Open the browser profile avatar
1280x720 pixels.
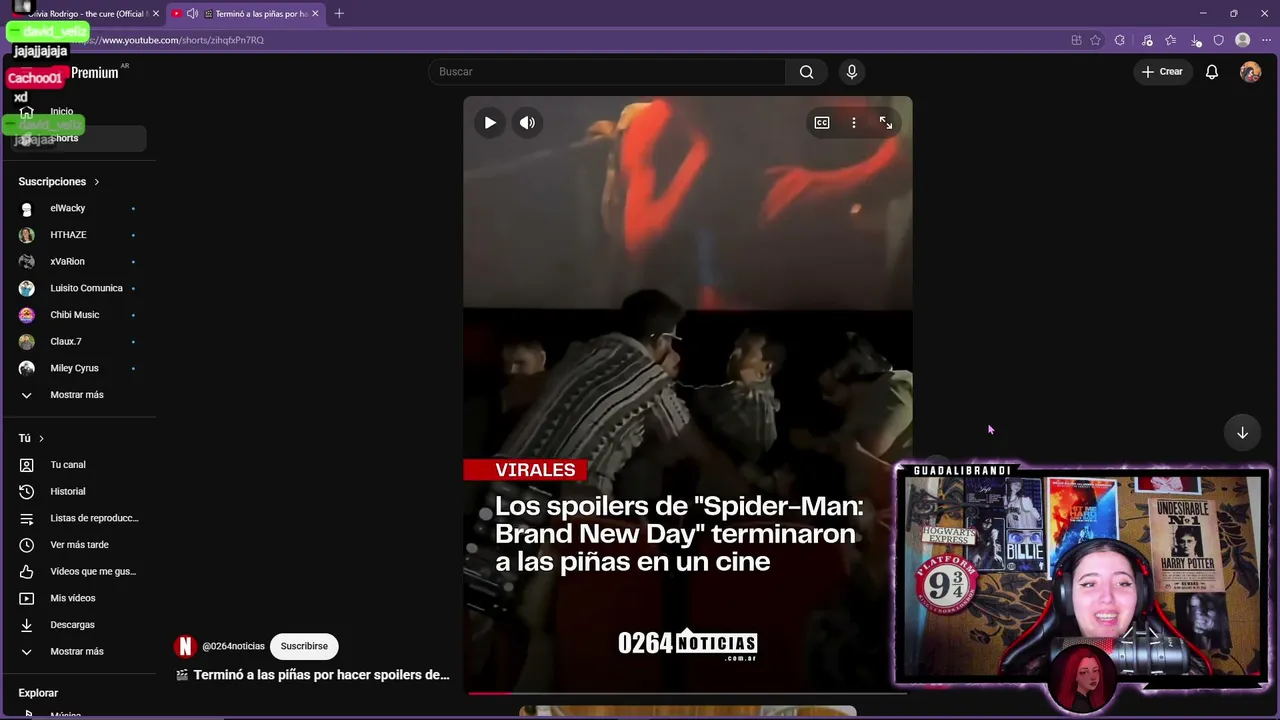1243,40
